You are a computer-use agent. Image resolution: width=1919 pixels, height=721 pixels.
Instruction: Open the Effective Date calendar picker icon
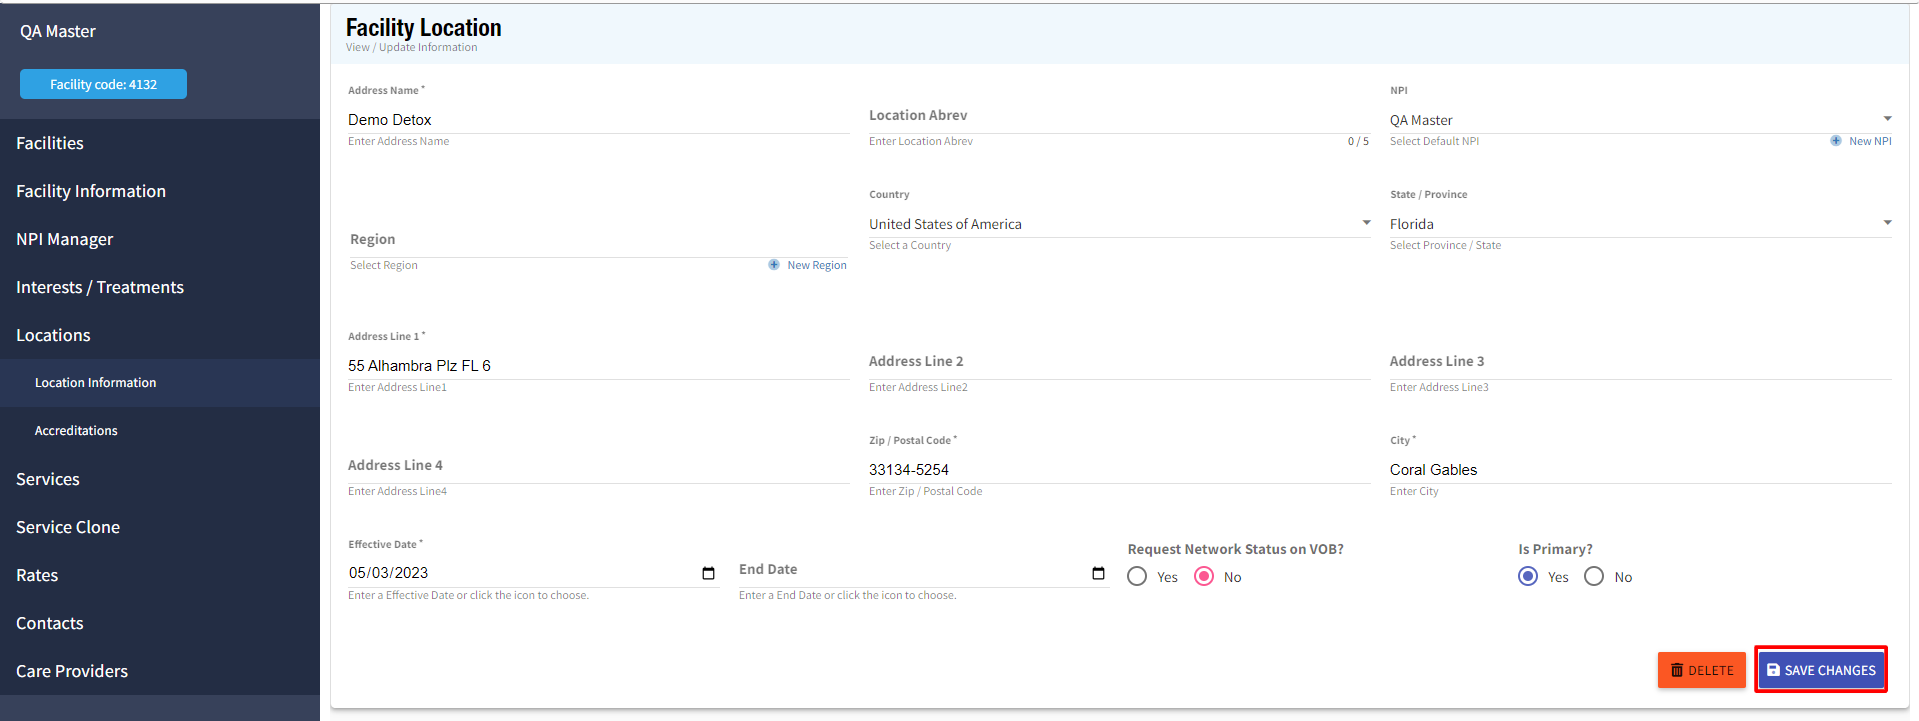point(708,573)
